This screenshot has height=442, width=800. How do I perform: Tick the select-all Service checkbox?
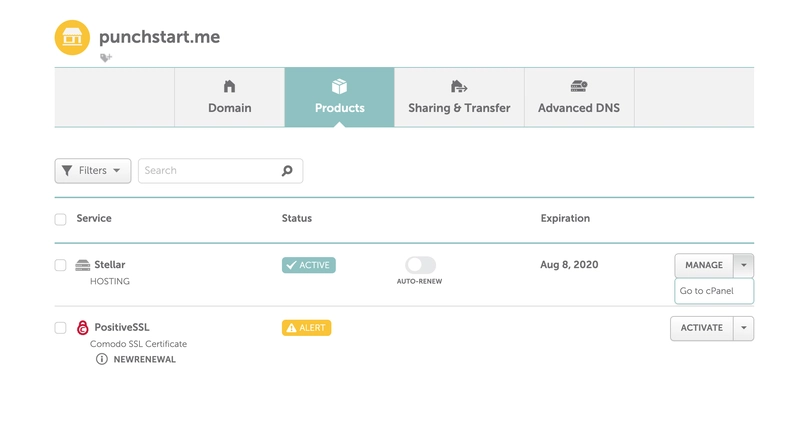(x=61, y=219)
